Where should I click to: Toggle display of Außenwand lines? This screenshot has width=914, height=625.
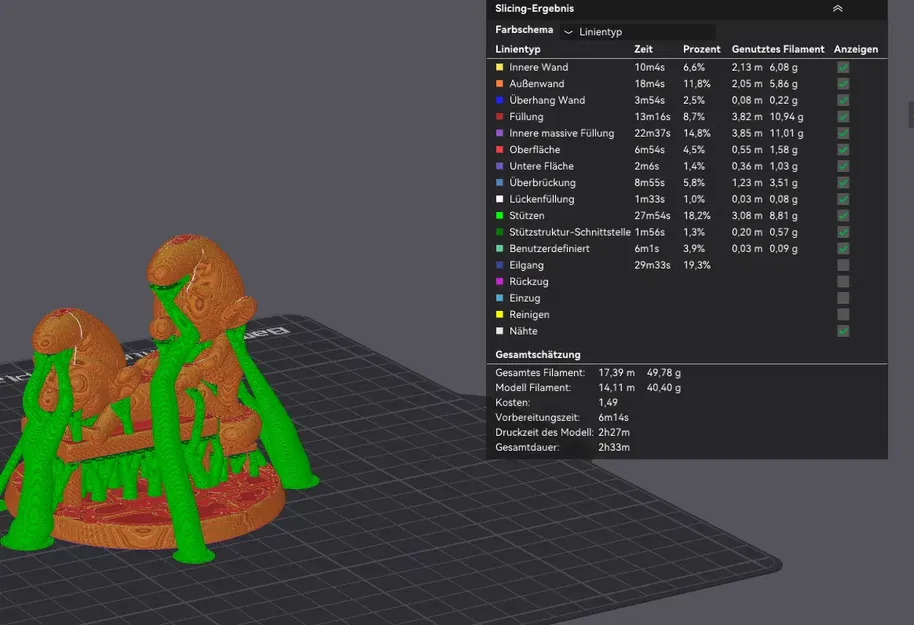tap(843, 83)
